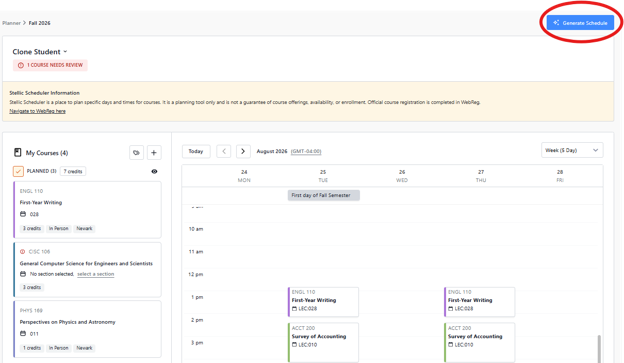Open Tuesday ENGL 110 First-Year Writing event
The width and height of the screenshot is (624, 363).
click(x=323, y=302)
